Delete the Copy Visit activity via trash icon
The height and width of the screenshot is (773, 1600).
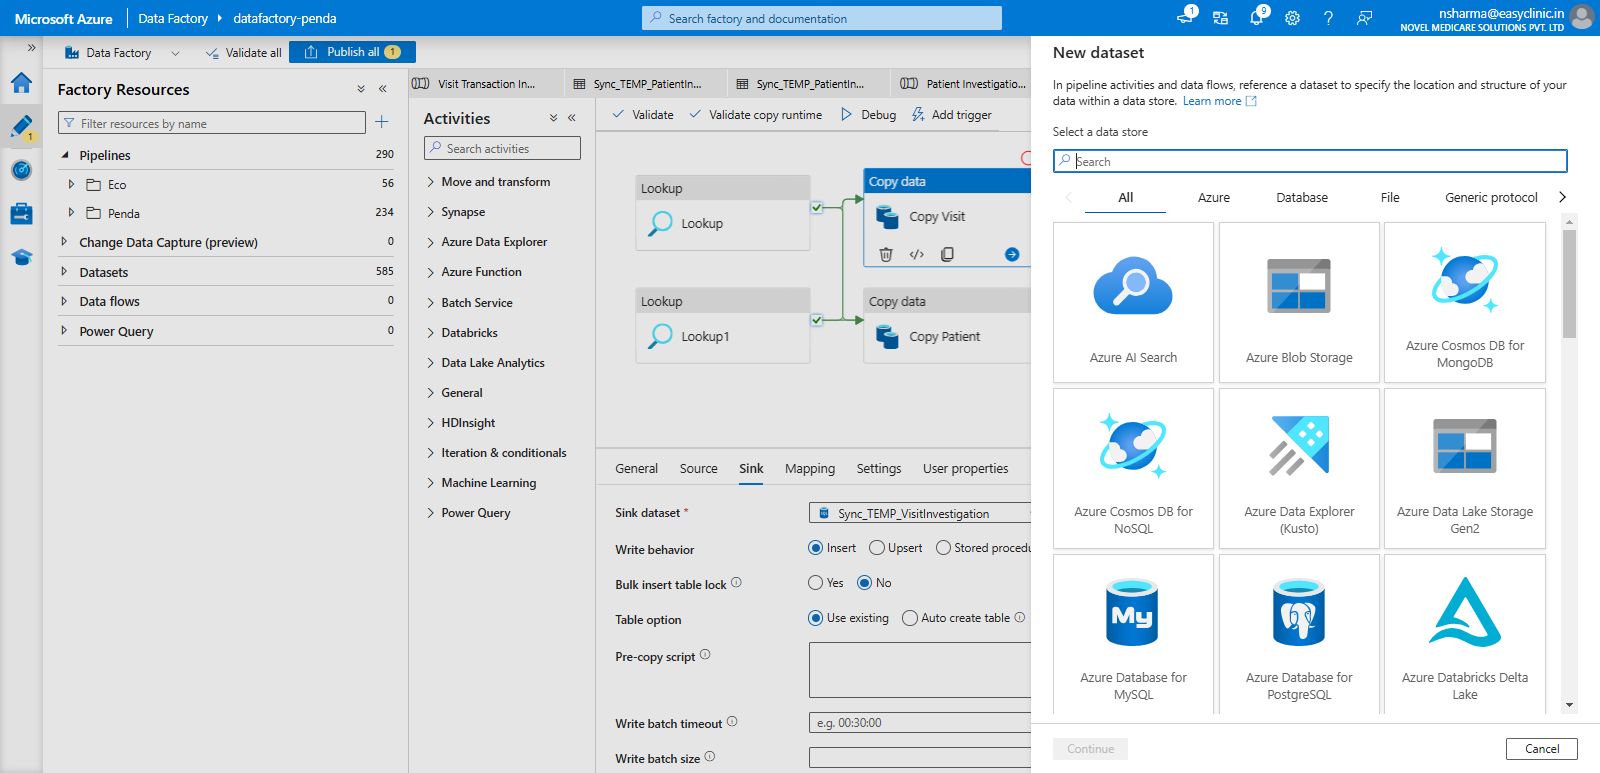pos(885,254)
